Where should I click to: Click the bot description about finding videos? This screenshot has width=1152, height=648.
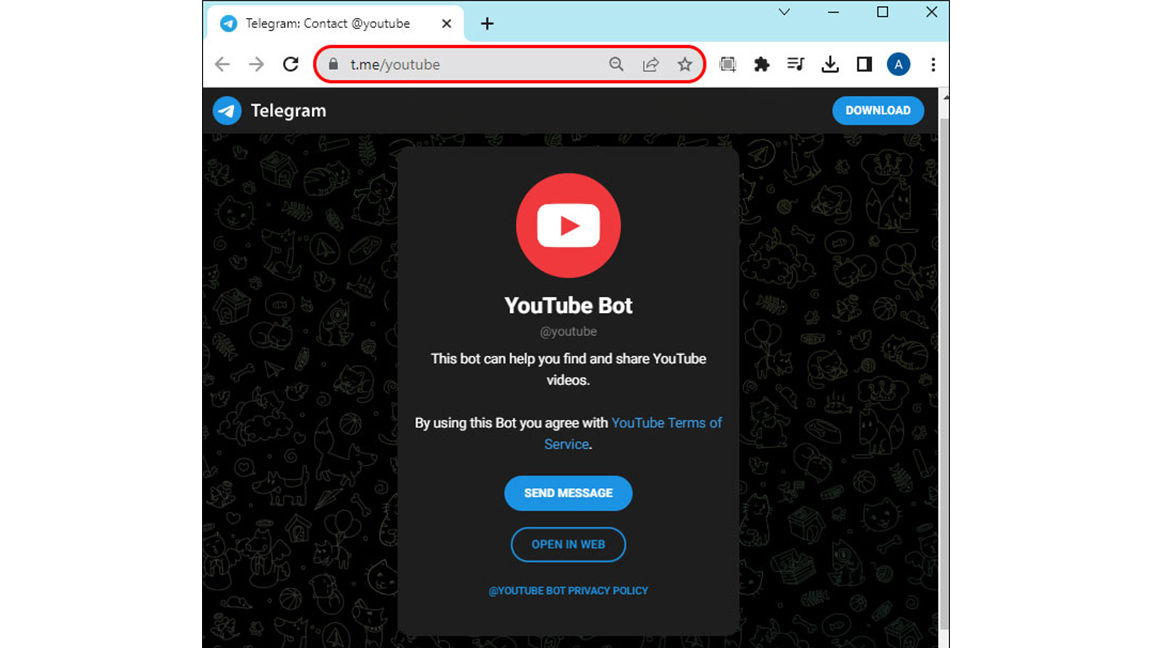[568, 370]
